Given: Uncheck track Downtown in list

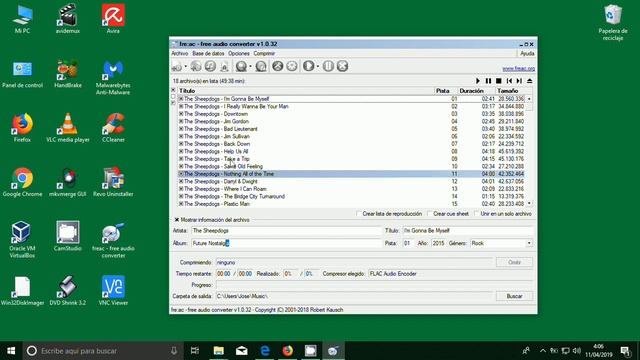Looking at the screenshot, I should pyautogui.click(x=181, y=114).
